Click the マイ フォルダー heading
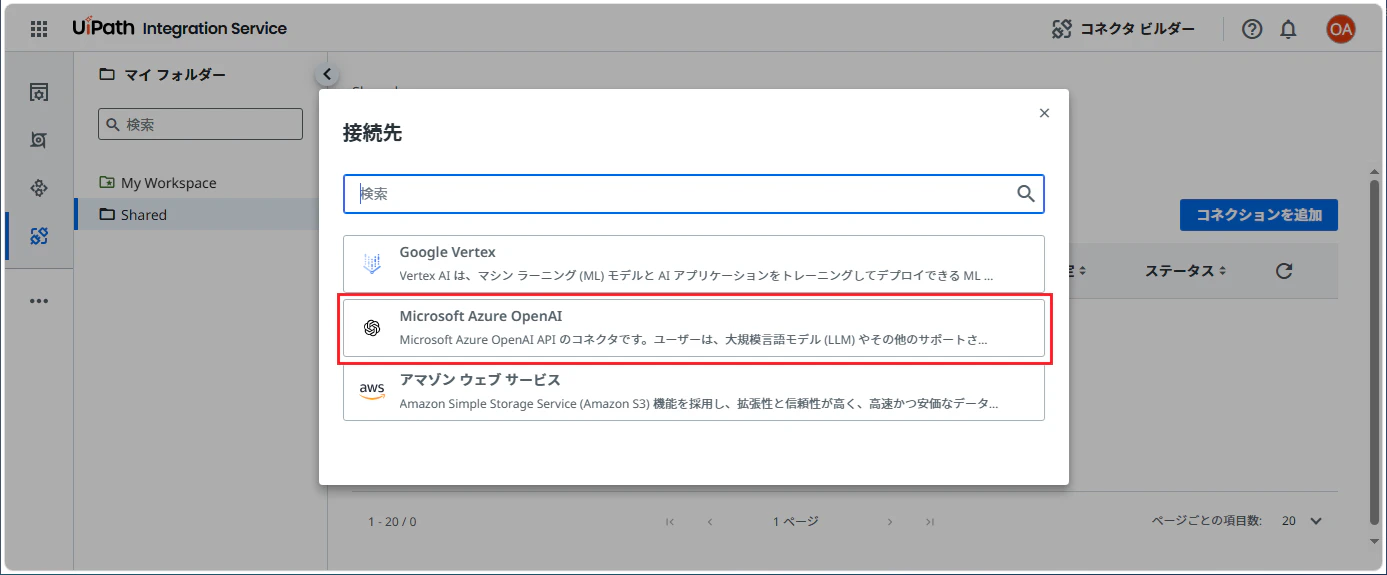This screenshot has width=1387, height=575. pyautogui.click(x=175, y=74)
